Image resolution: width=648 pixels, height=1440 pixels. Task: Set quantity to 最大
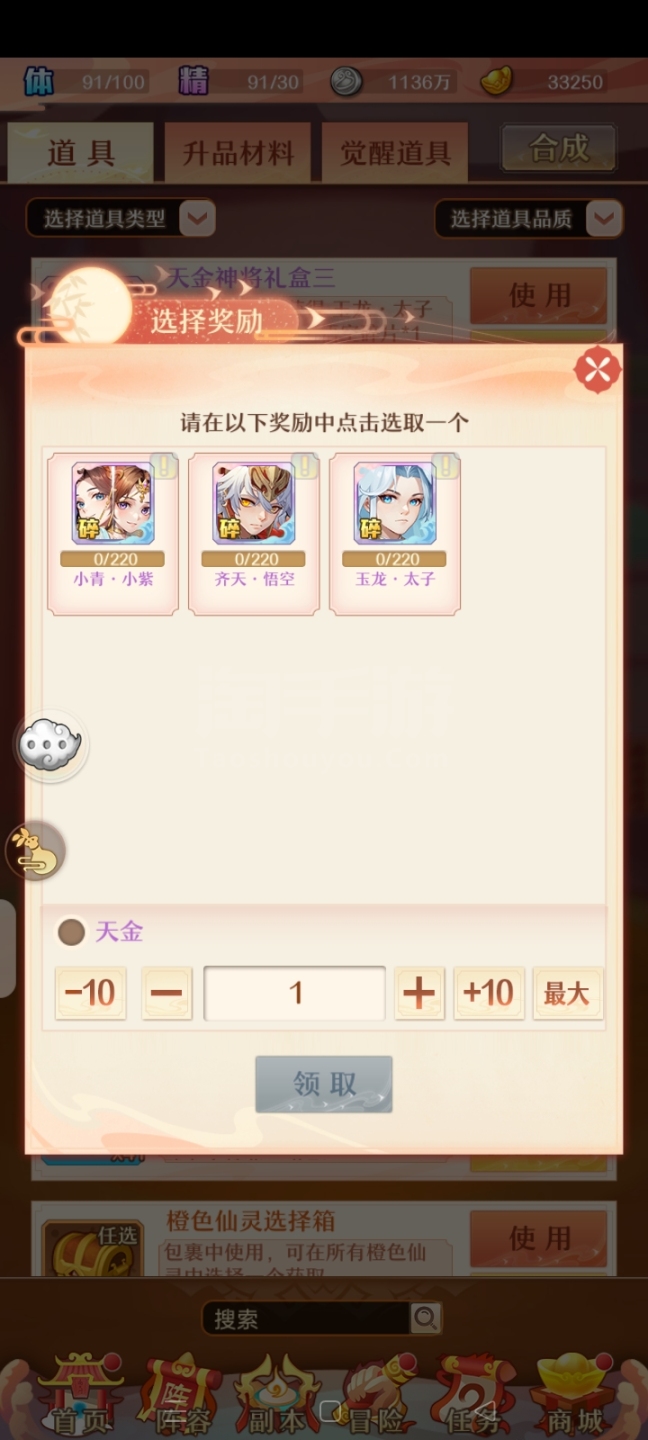point(567,993)
